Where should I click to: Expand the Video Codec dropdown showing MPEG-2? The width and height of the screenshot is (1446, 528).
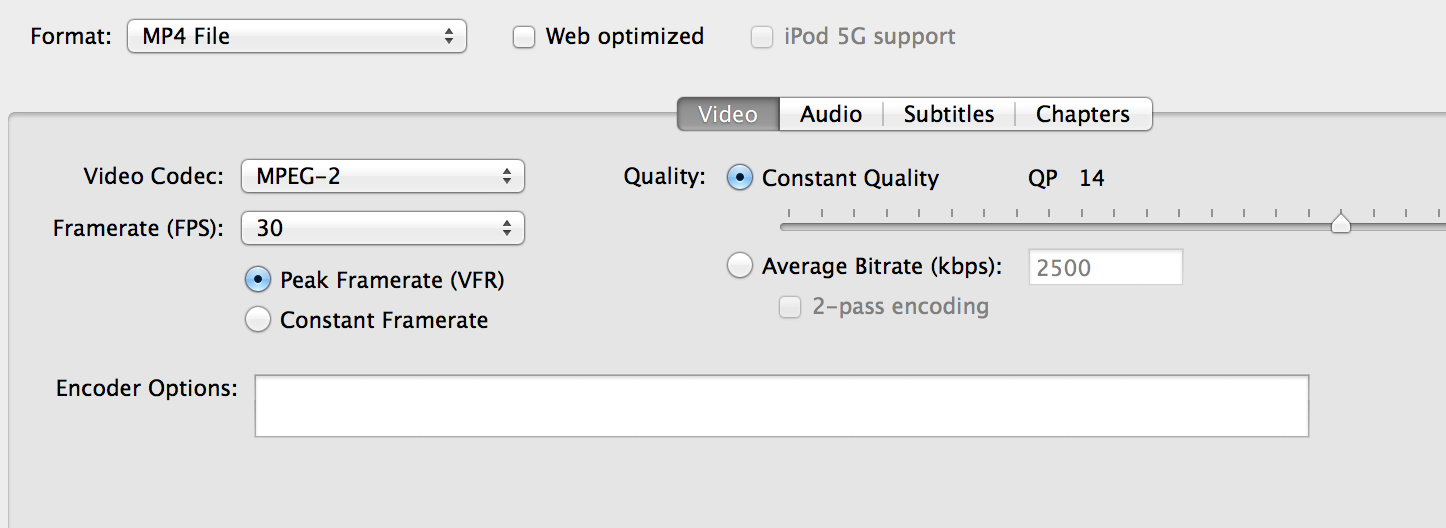coord(383,177)
